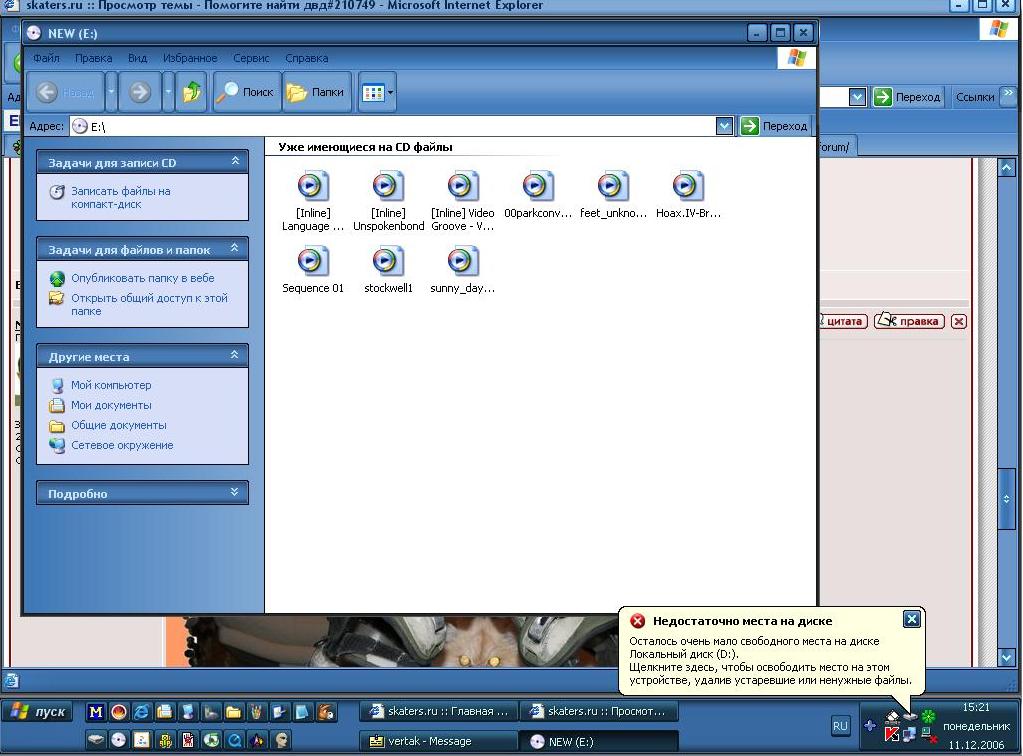Expand the Подробно details panel
Screen dimensions: 1023x756
click(235, 493)
